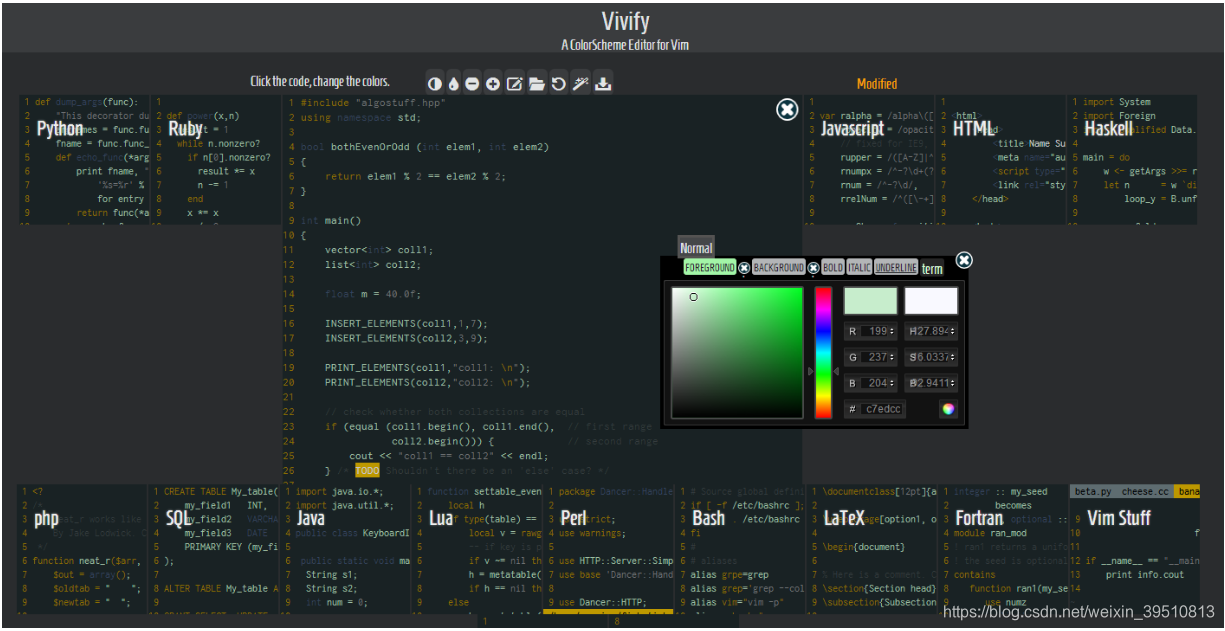1225x631 pixels.
Task: Open the Lua code sample
Action: coord(442,519)
